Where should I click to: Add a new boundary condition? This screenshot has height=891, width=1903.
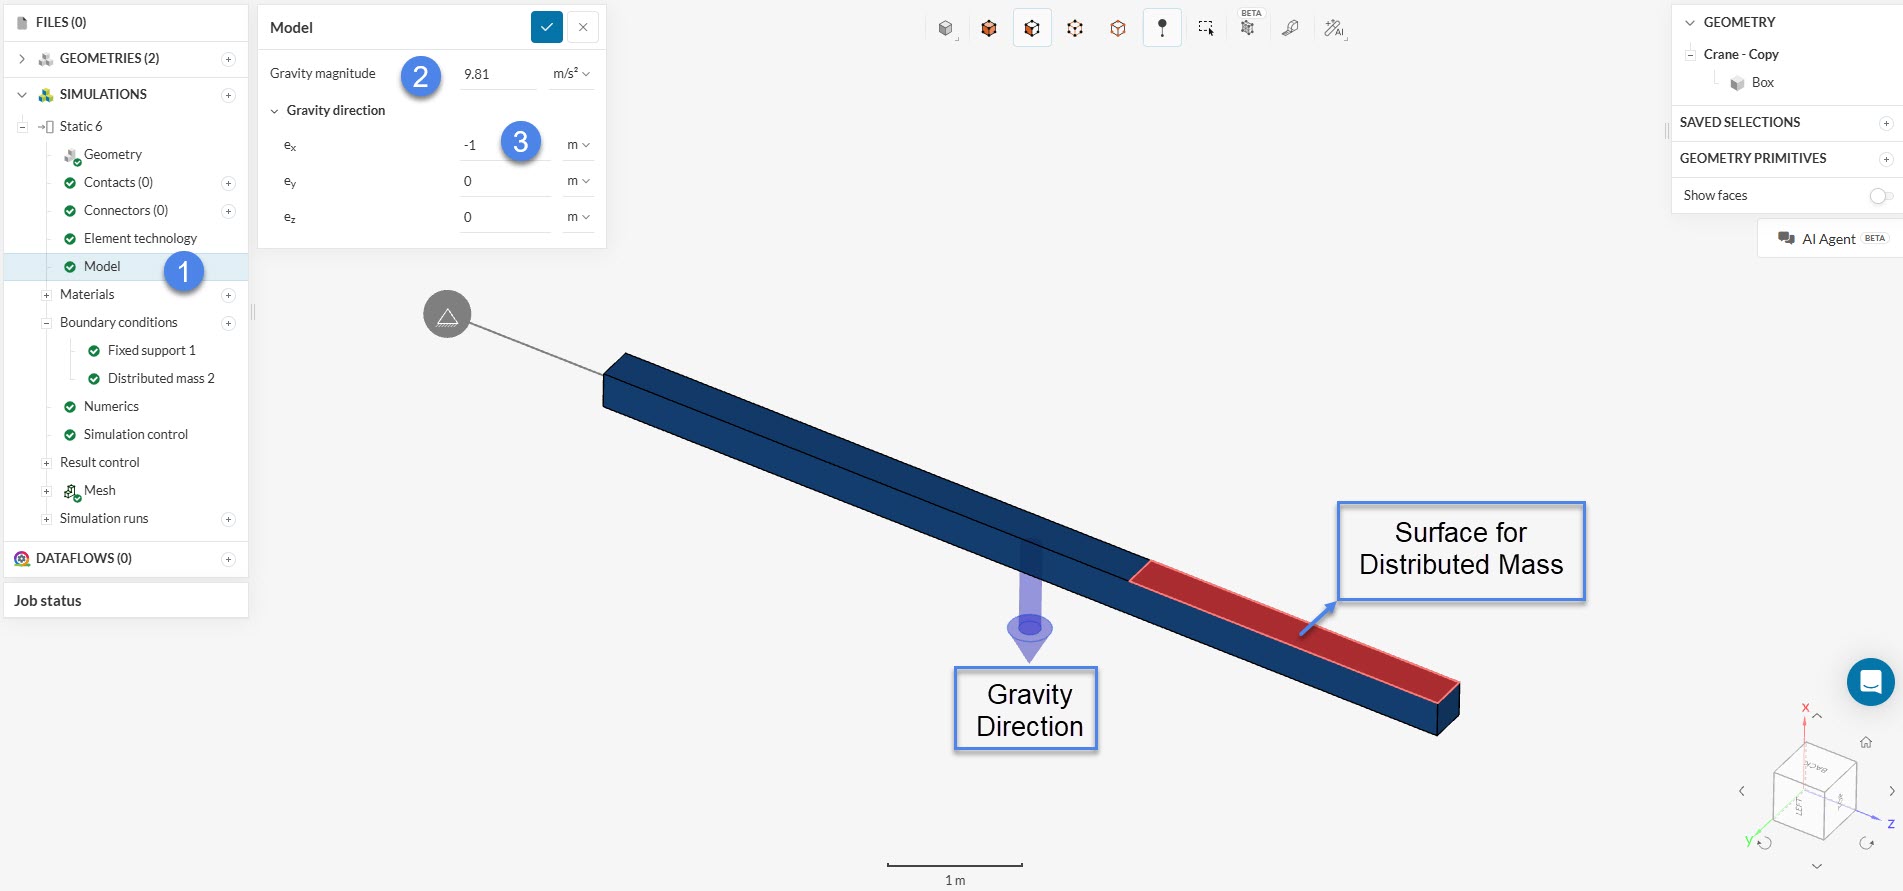[x=228, y=323]
